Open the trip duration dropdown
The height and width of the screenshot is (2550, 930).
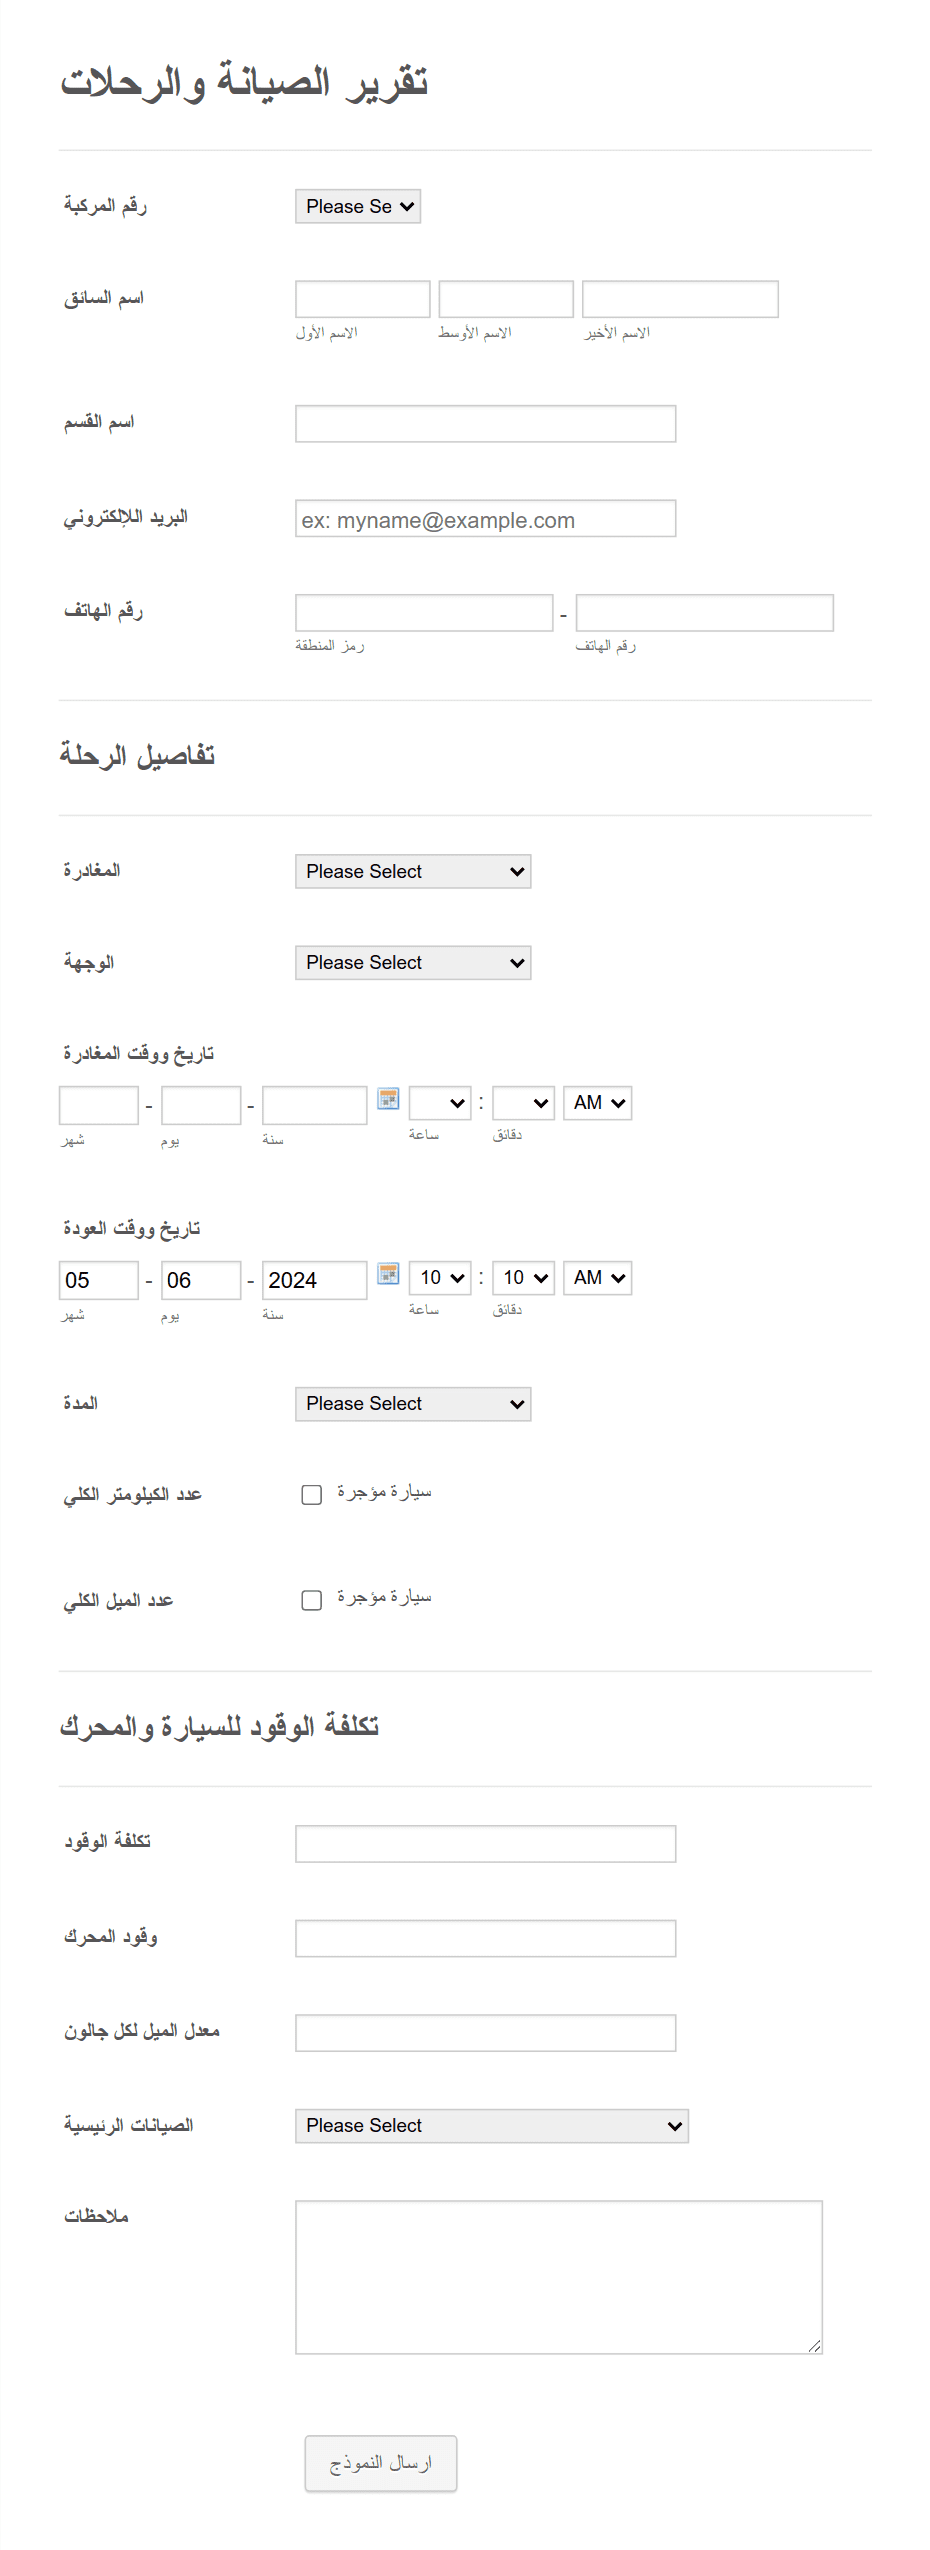coord(413,1403)
